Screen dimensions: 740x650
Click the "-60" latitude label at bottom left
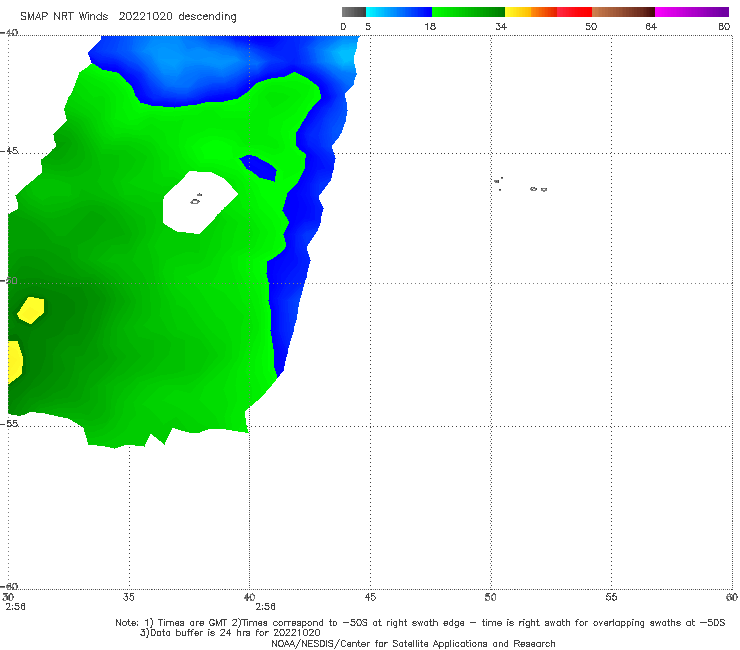click(9, 586)
